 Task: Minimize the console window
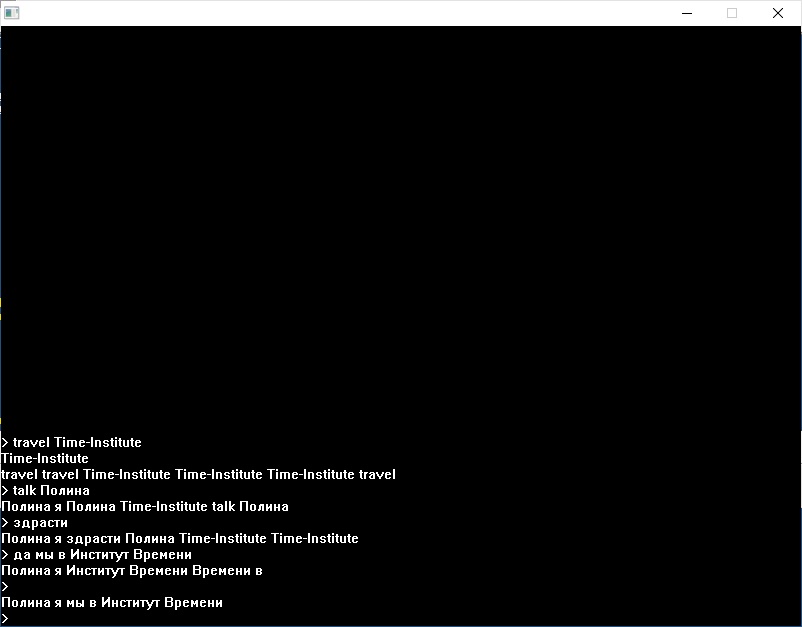coord(687,13)
